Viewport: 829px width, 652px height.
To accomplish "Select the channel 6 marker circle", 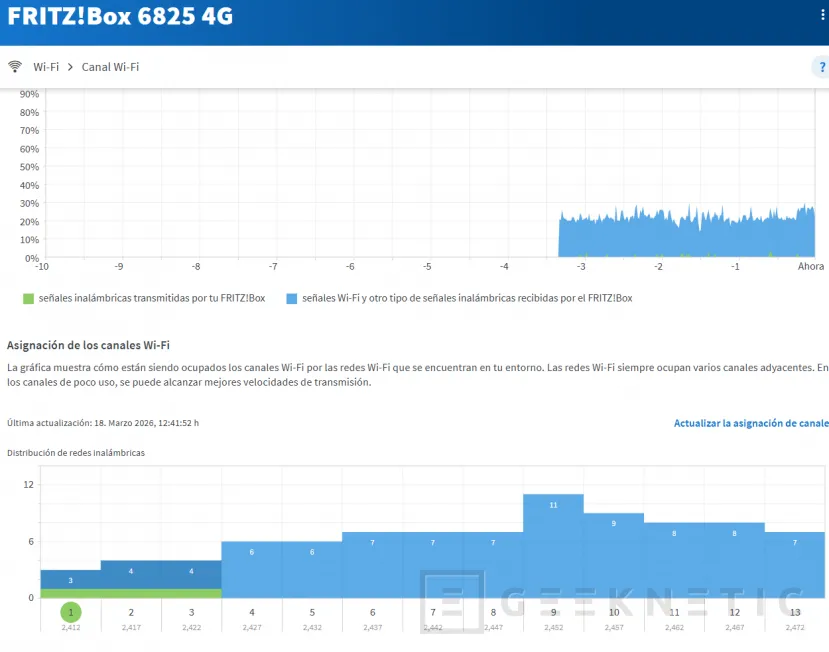I will [371, 610].
